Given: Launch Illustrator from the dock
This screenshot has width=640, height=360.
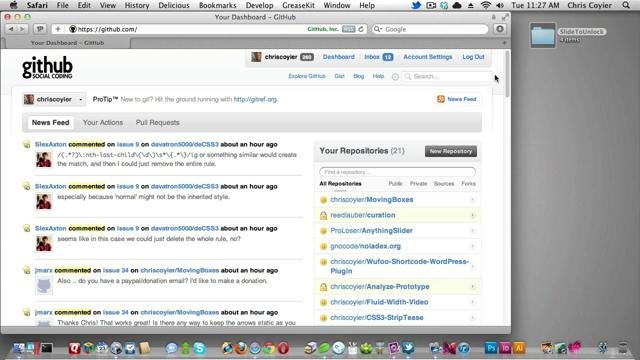Looking at the screenshot, I should [x=519, y=348].
